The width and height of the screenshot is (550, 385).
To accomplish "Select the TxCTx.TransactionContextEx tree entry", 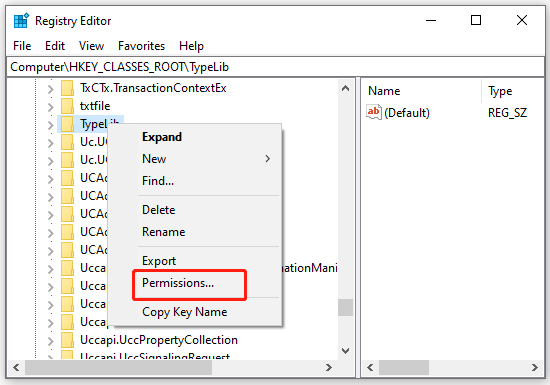I will pos(153,88).
